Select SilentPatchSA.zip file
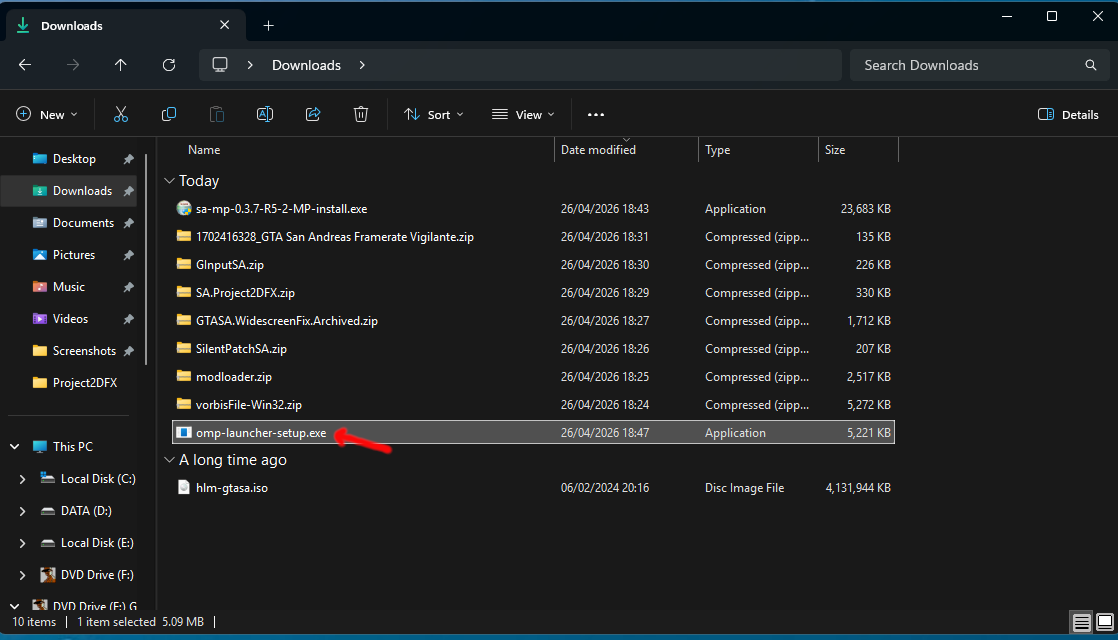The height and width of the screenshot is (640, 1118). [x=533, y=349]
